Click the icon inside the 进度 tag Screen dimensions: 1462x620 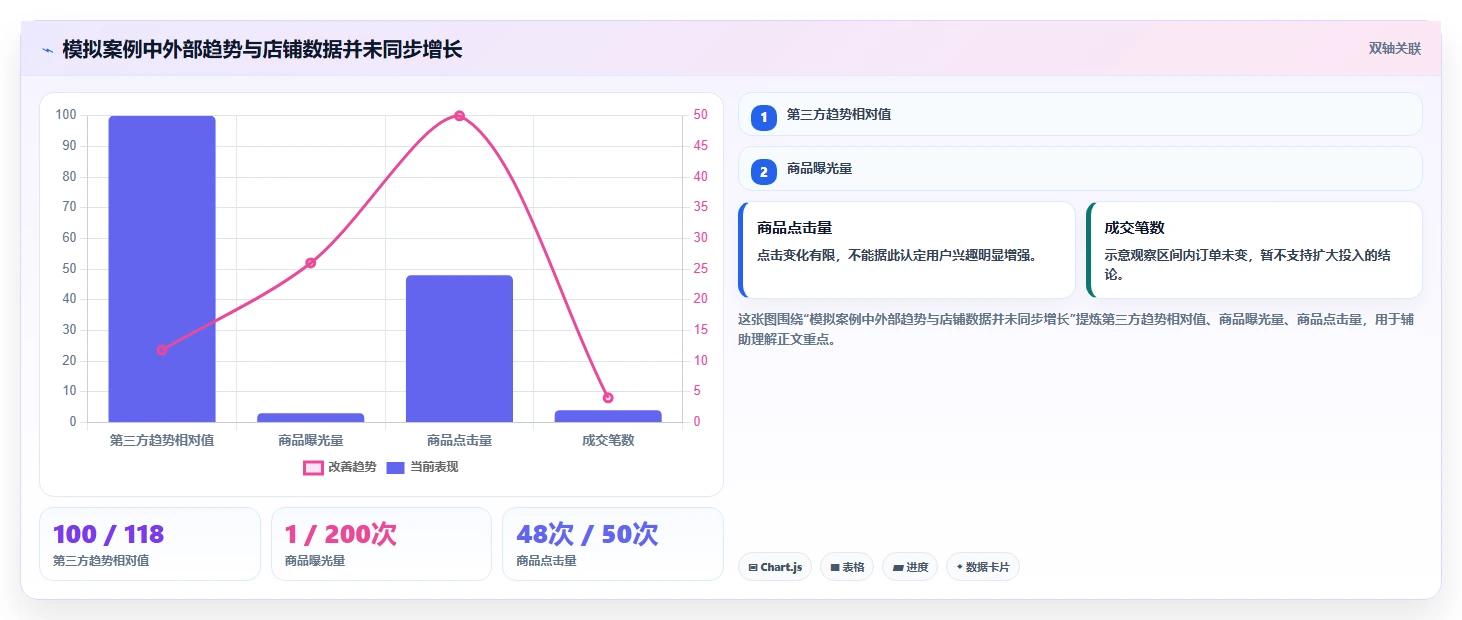click(898, 567)
